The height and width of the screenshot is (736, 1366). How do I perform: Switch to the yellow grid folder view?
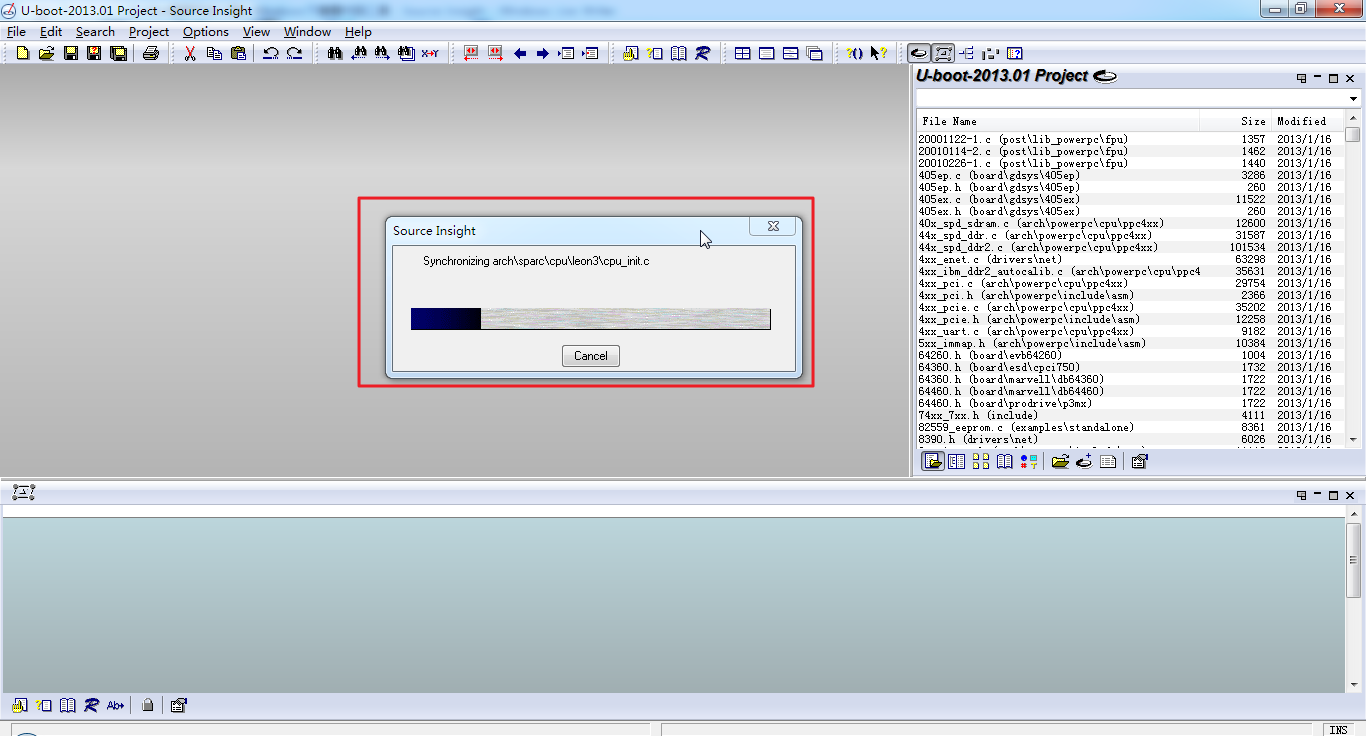tap(981, 461)
